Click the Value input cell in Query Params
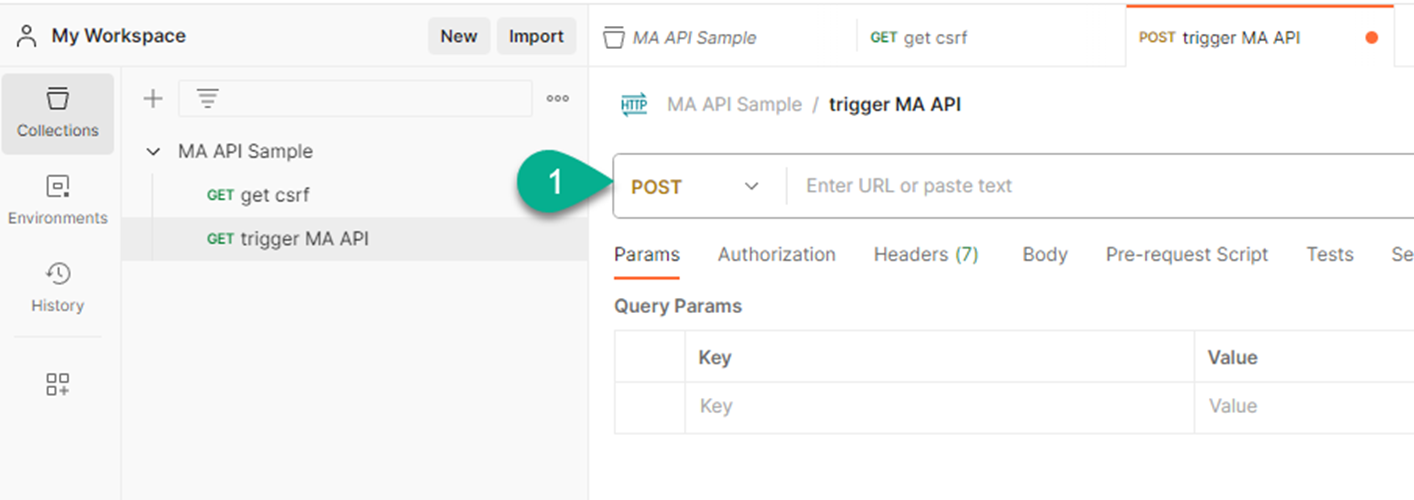 pyautogui.click(x=1304, y=407)
